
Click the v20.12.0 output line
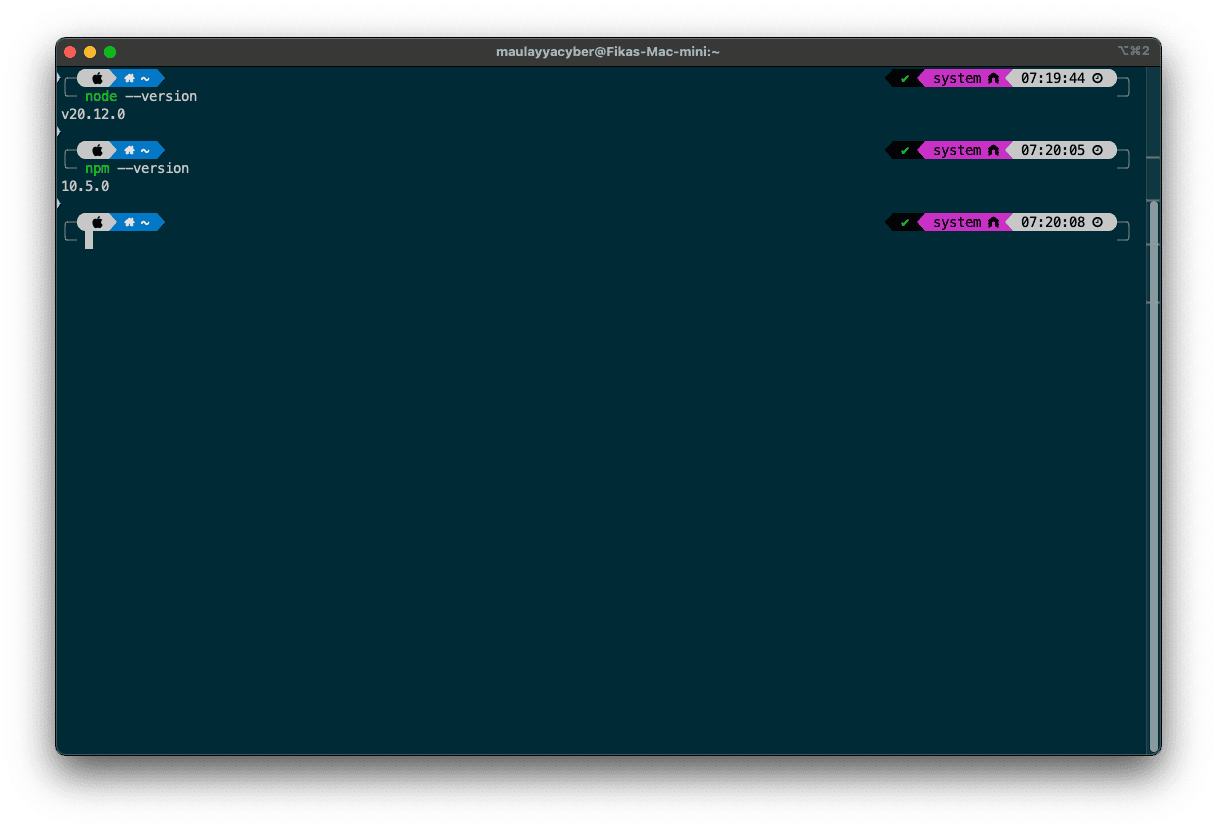[x=93, y=114]
